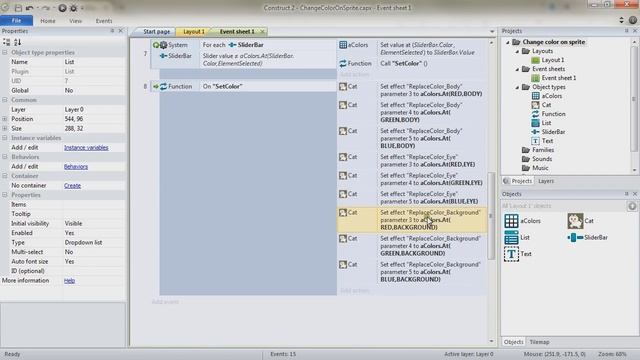Select Cat object in Objects panel
Viewport: 640px width, 360px height.
(x=580, y=221)
